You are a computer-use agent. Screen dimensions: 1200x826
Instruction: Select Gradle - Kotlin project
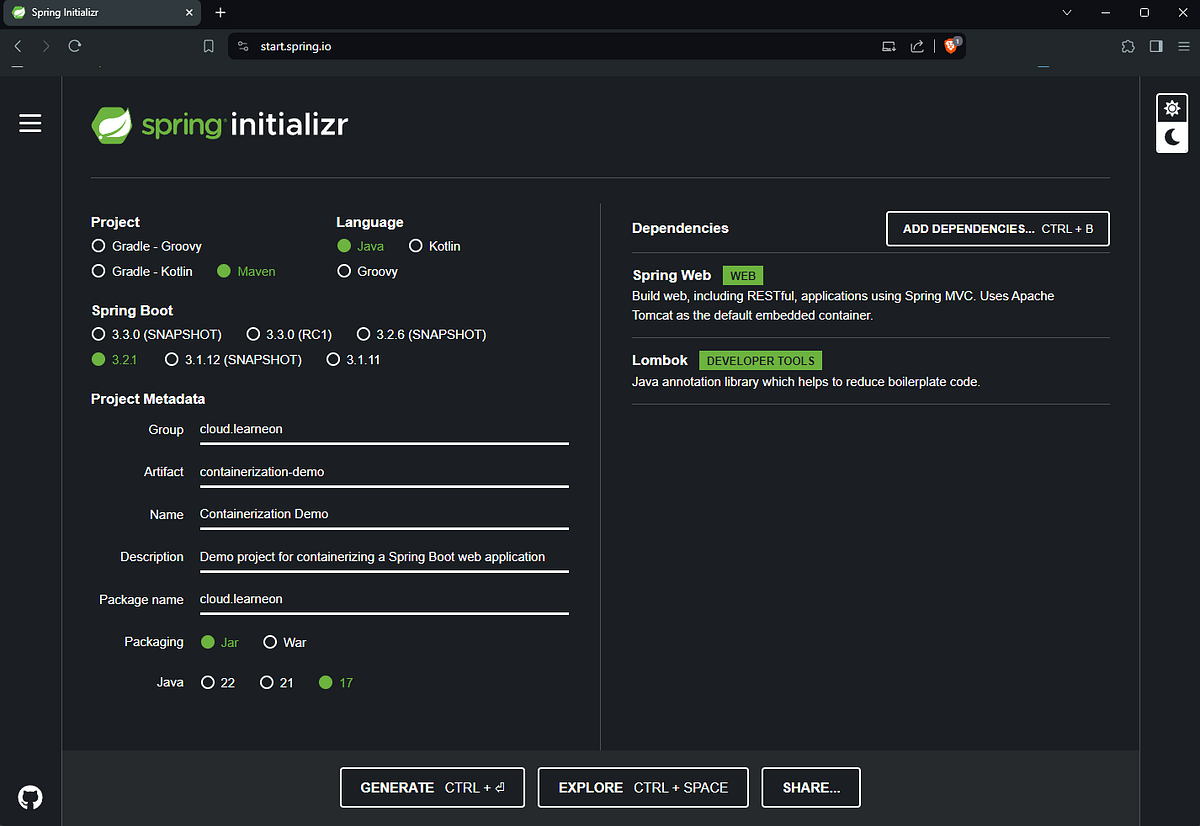[x=142, y=271]
